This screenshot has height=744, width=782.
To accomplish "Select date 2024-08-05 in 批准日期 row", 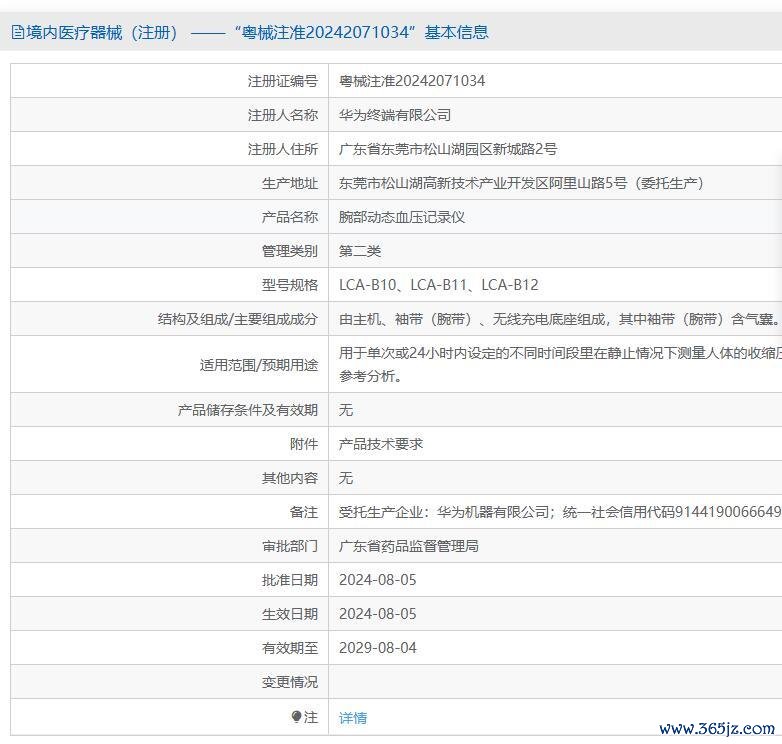I will pyautogui.click(x=378, y=580).
